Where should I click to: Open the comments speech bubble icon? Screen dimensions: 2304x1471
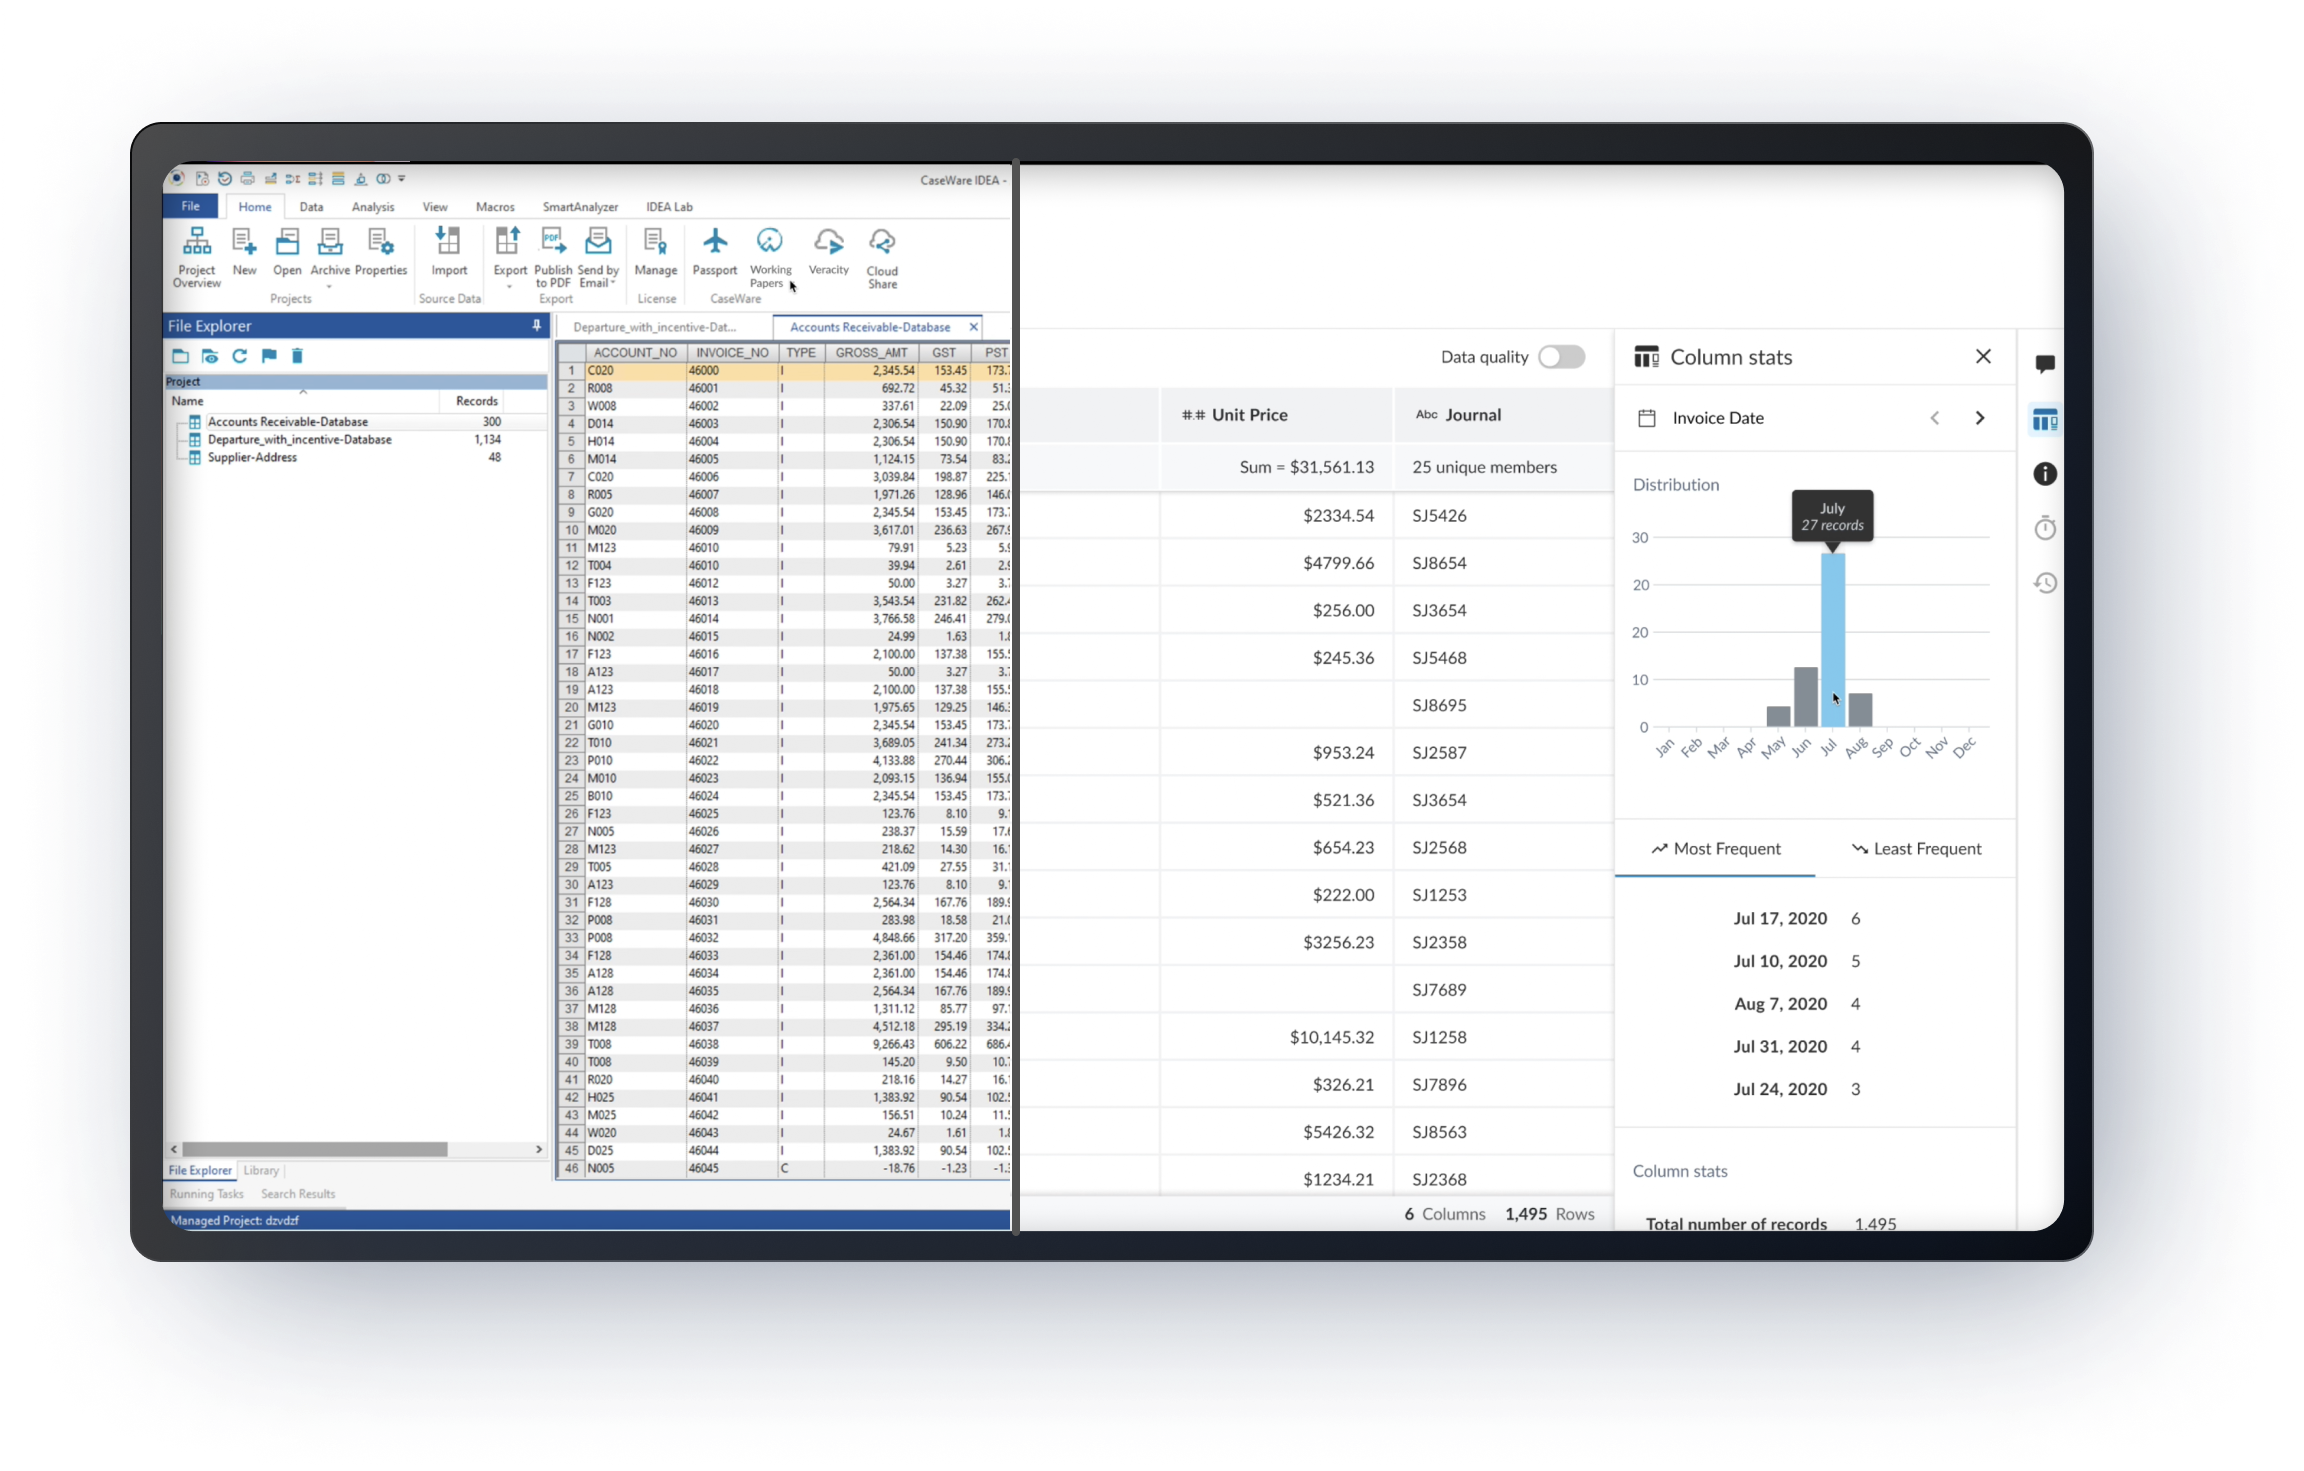(x=2045, y=364)
